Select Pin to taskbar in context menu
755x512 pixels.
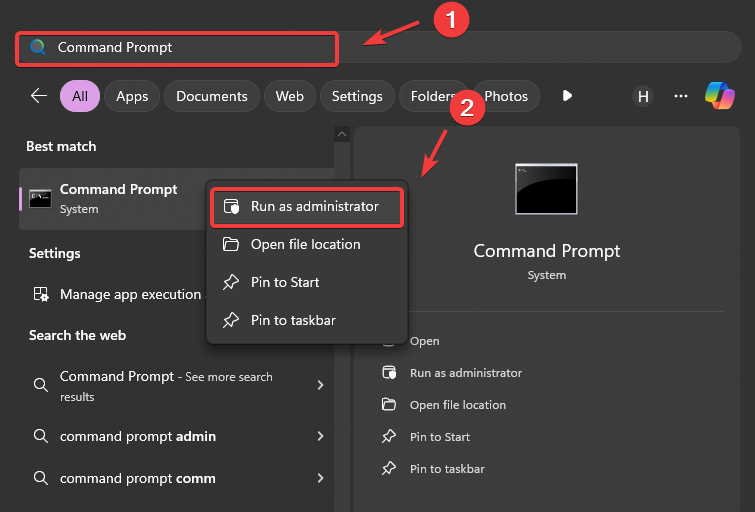pos(292,320)
